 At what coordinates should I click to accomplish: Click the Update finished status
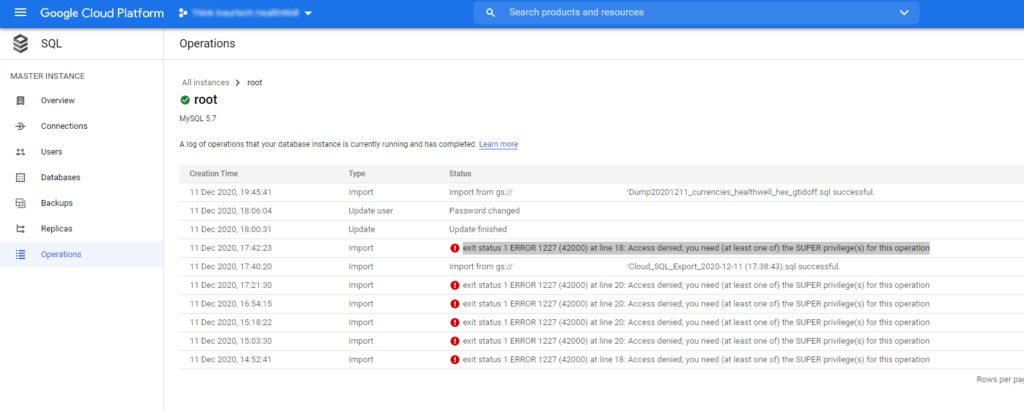(x=478, y=229)
